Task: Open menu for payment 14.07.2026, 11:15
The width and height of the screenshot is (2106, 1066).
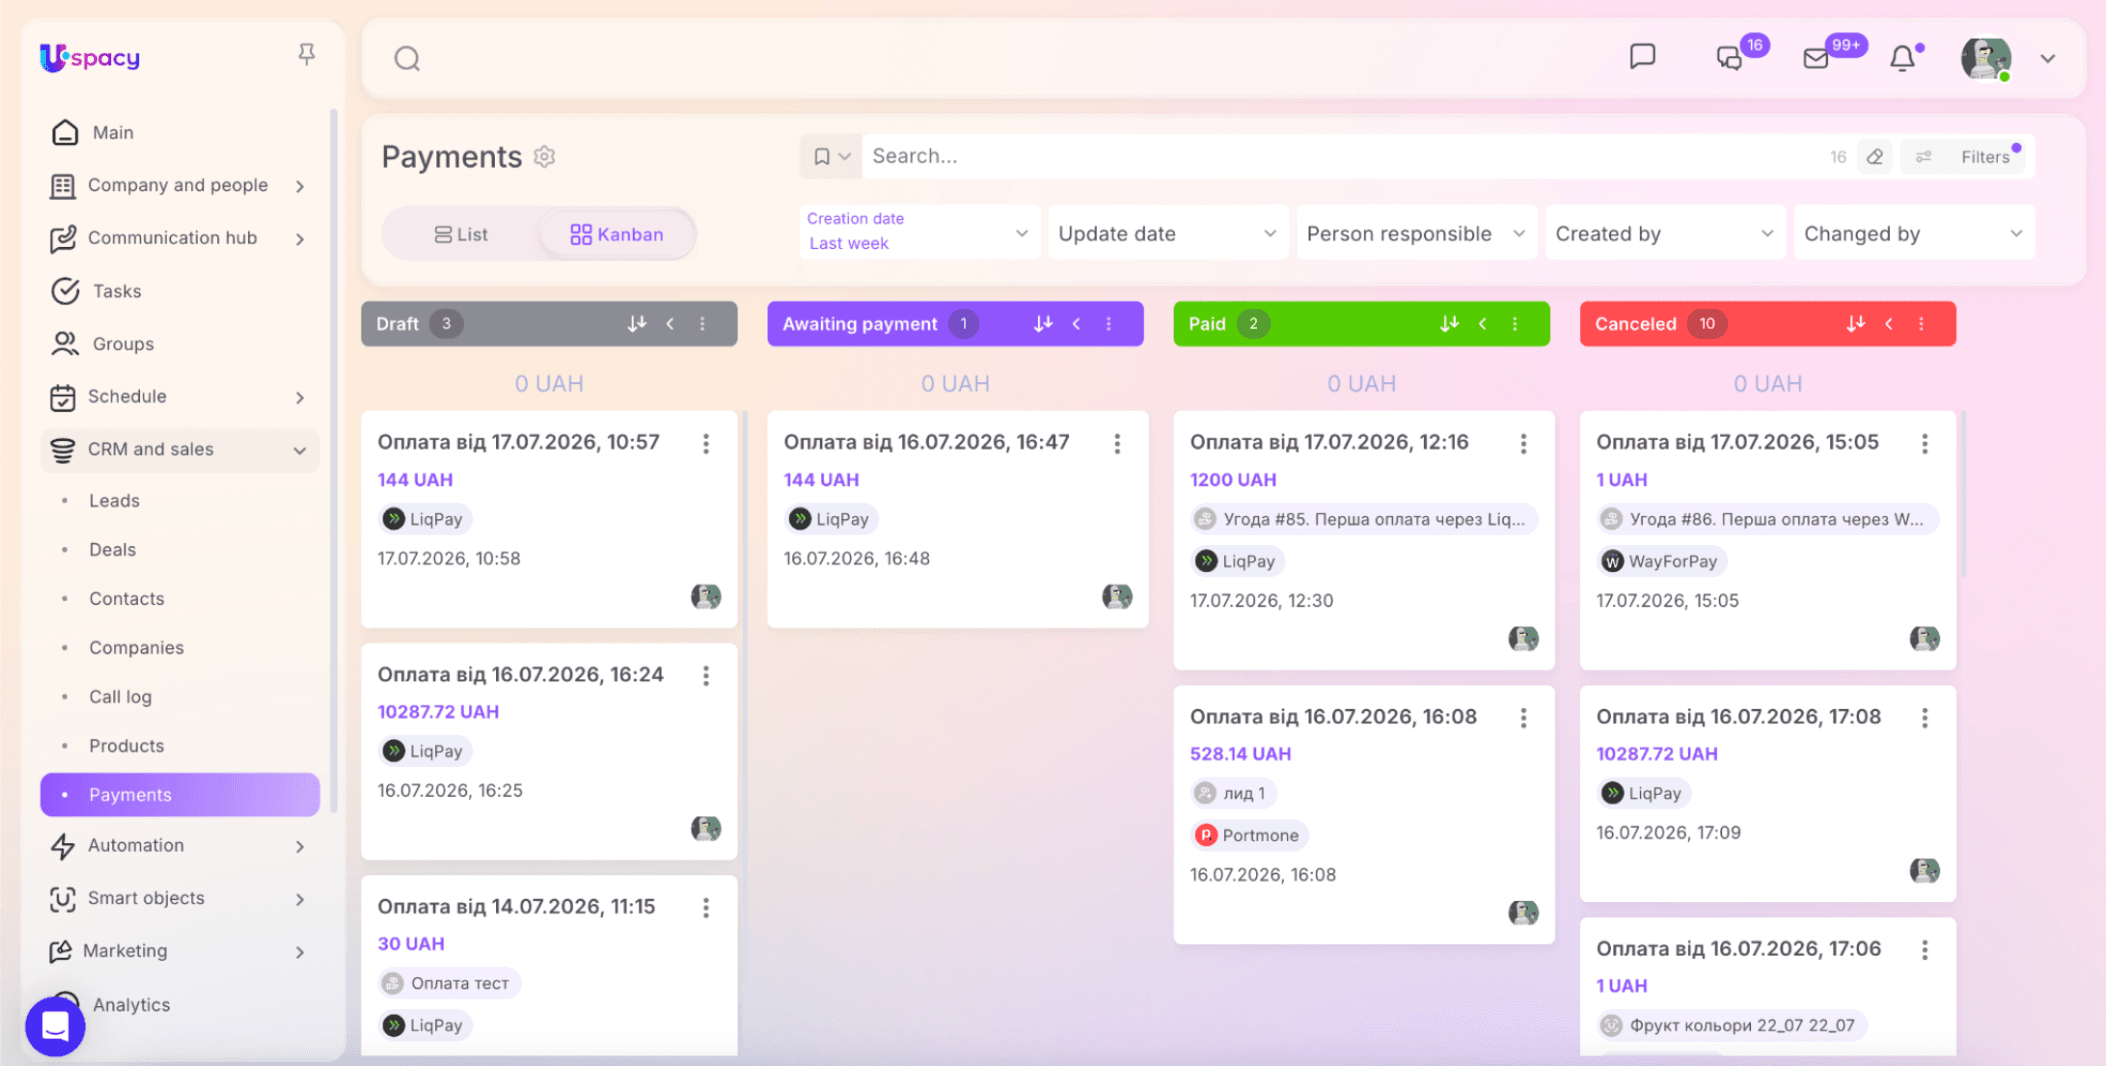Action: tap(706, 908)
